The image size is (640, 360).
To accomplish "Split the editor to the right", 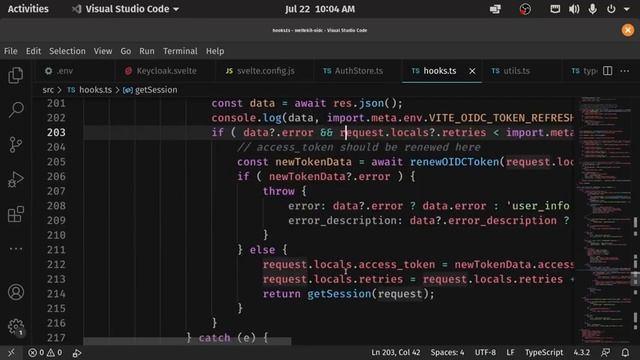I will point(607,71).
